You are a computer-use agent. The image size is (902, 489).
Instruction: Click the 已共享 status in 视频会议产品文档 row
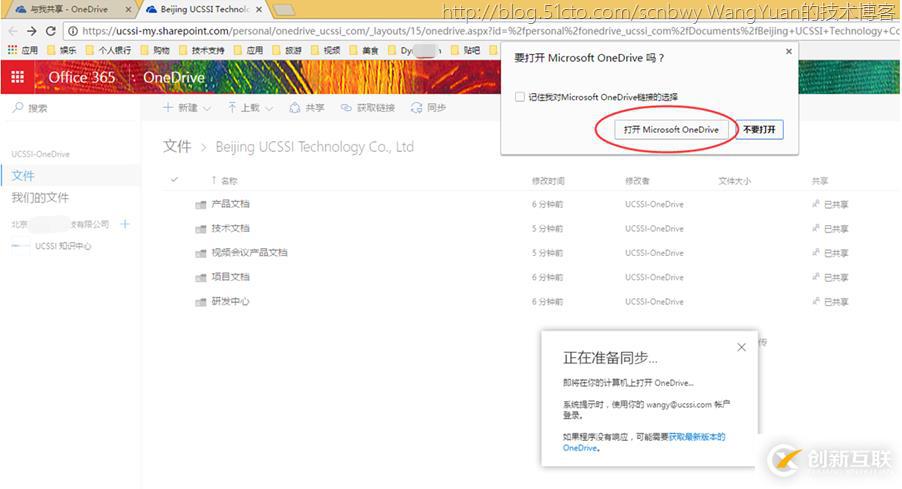click(830, 253)
